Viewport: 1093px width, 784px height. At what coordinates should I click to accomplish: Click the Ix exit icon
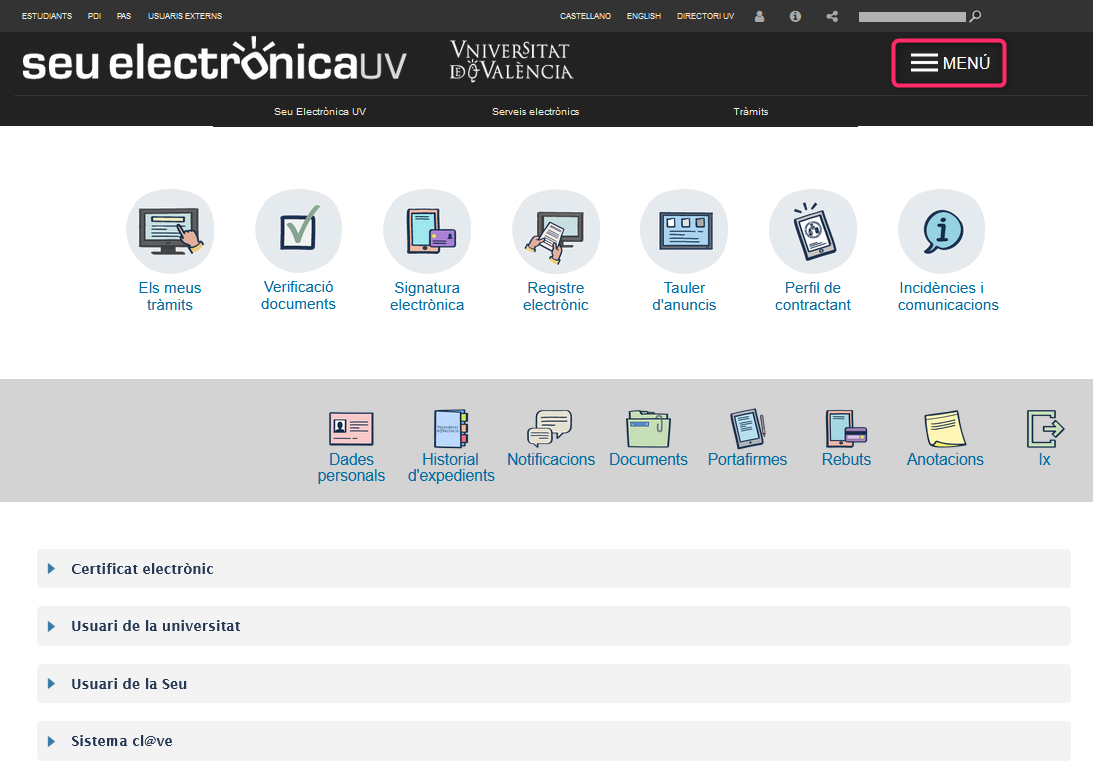point(1045,429)
